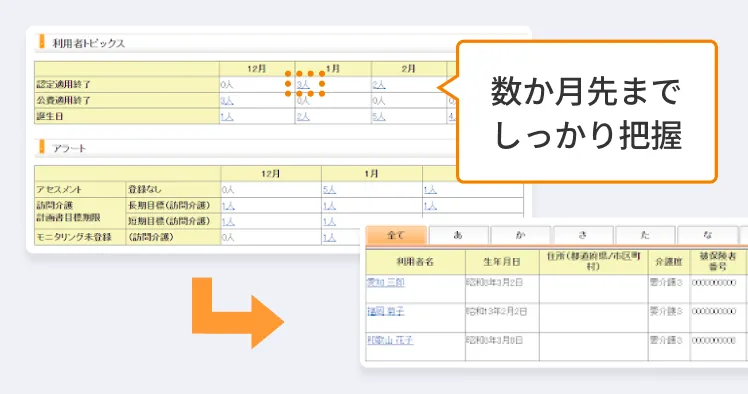Open 短期目標(訪問介護) 1人 link under 1月
This screenshot has height=394, width=748.
329,221
